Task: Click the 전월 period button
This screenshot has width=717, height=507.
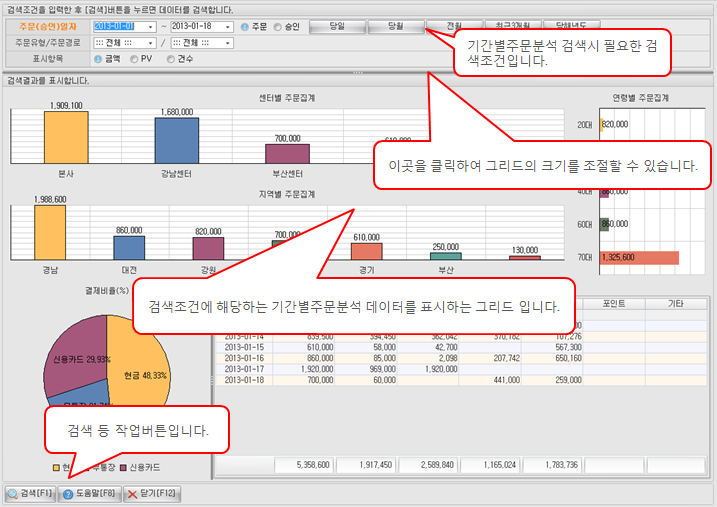Action: point(454,25)
